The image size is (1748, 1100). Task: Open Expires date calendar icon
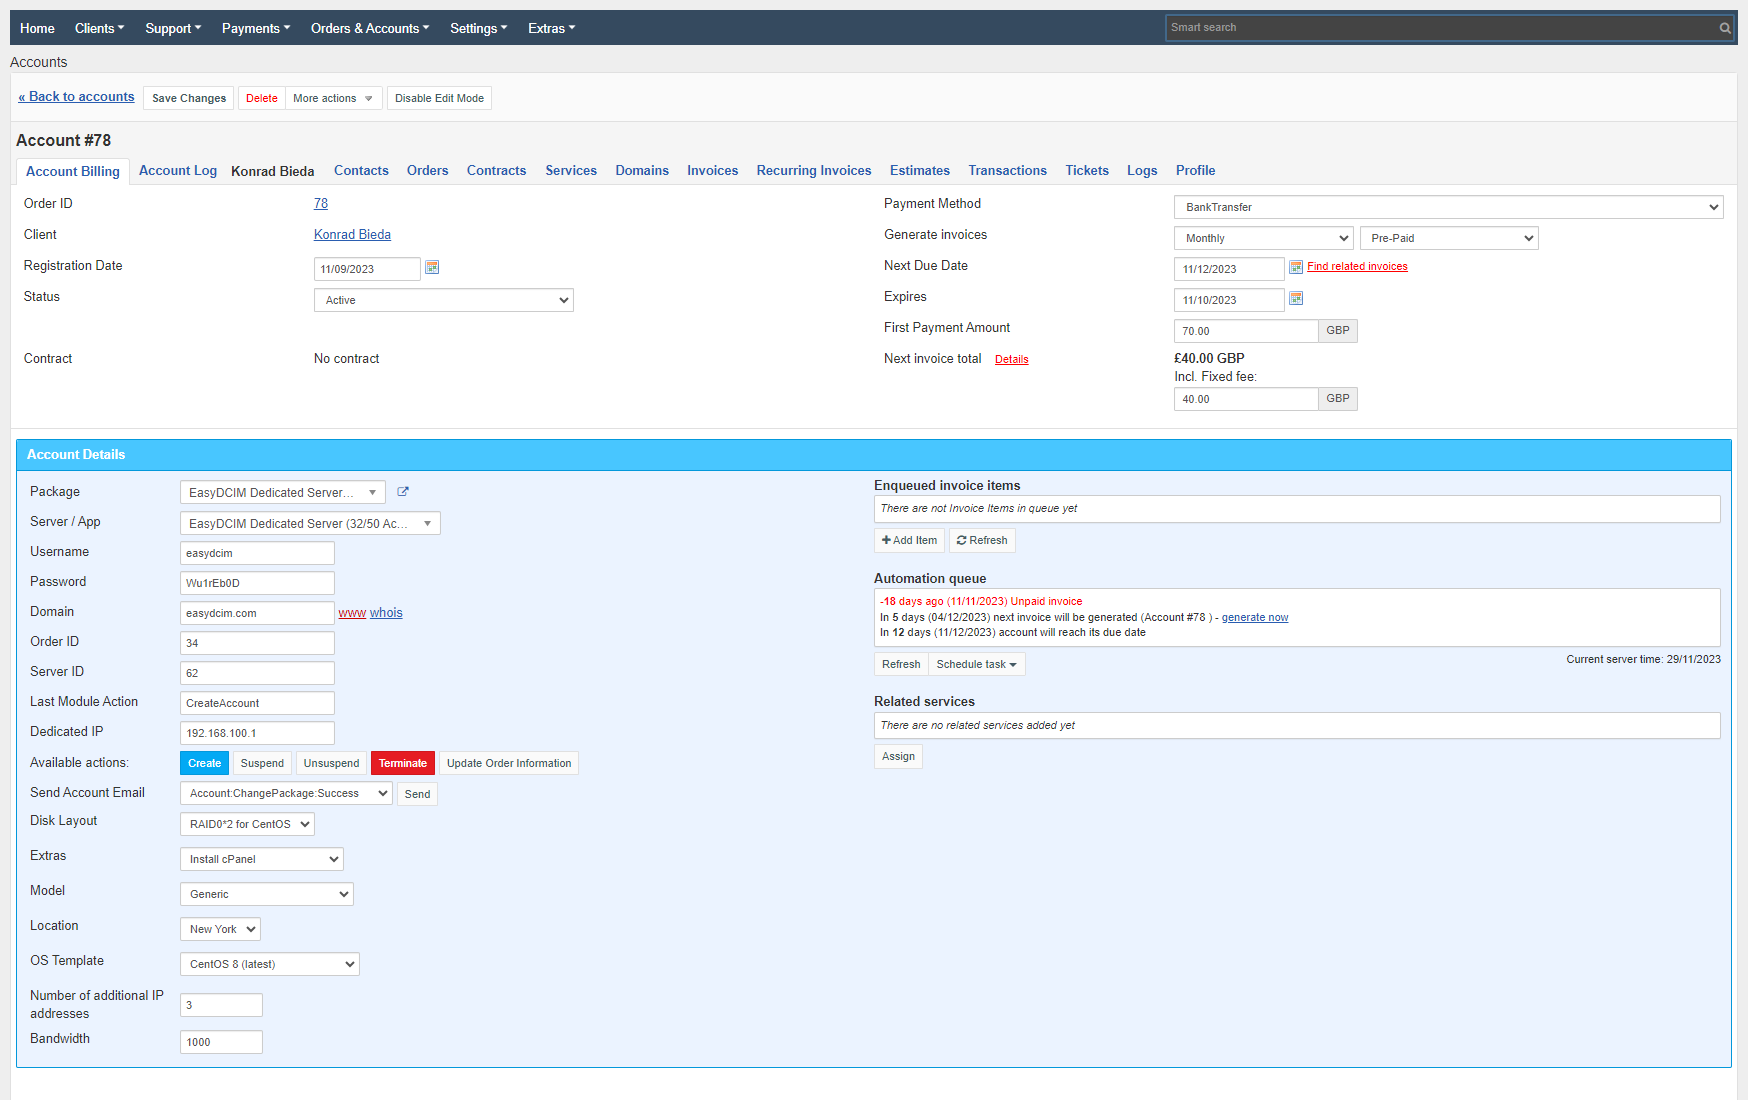1296,298
